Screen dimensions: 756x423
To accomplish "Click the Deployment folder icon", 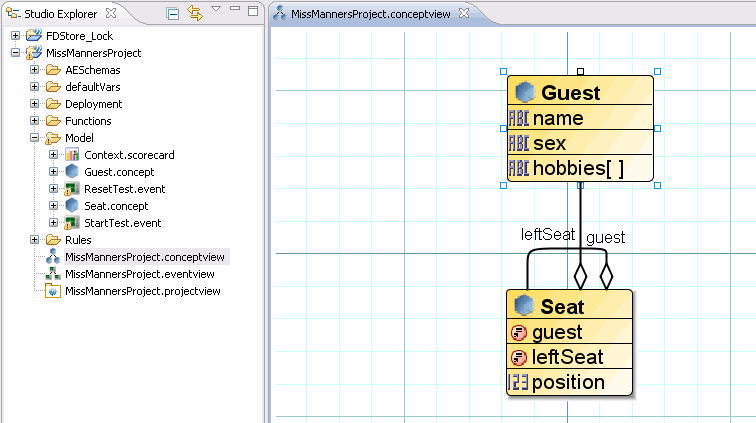I will (53, 104).
